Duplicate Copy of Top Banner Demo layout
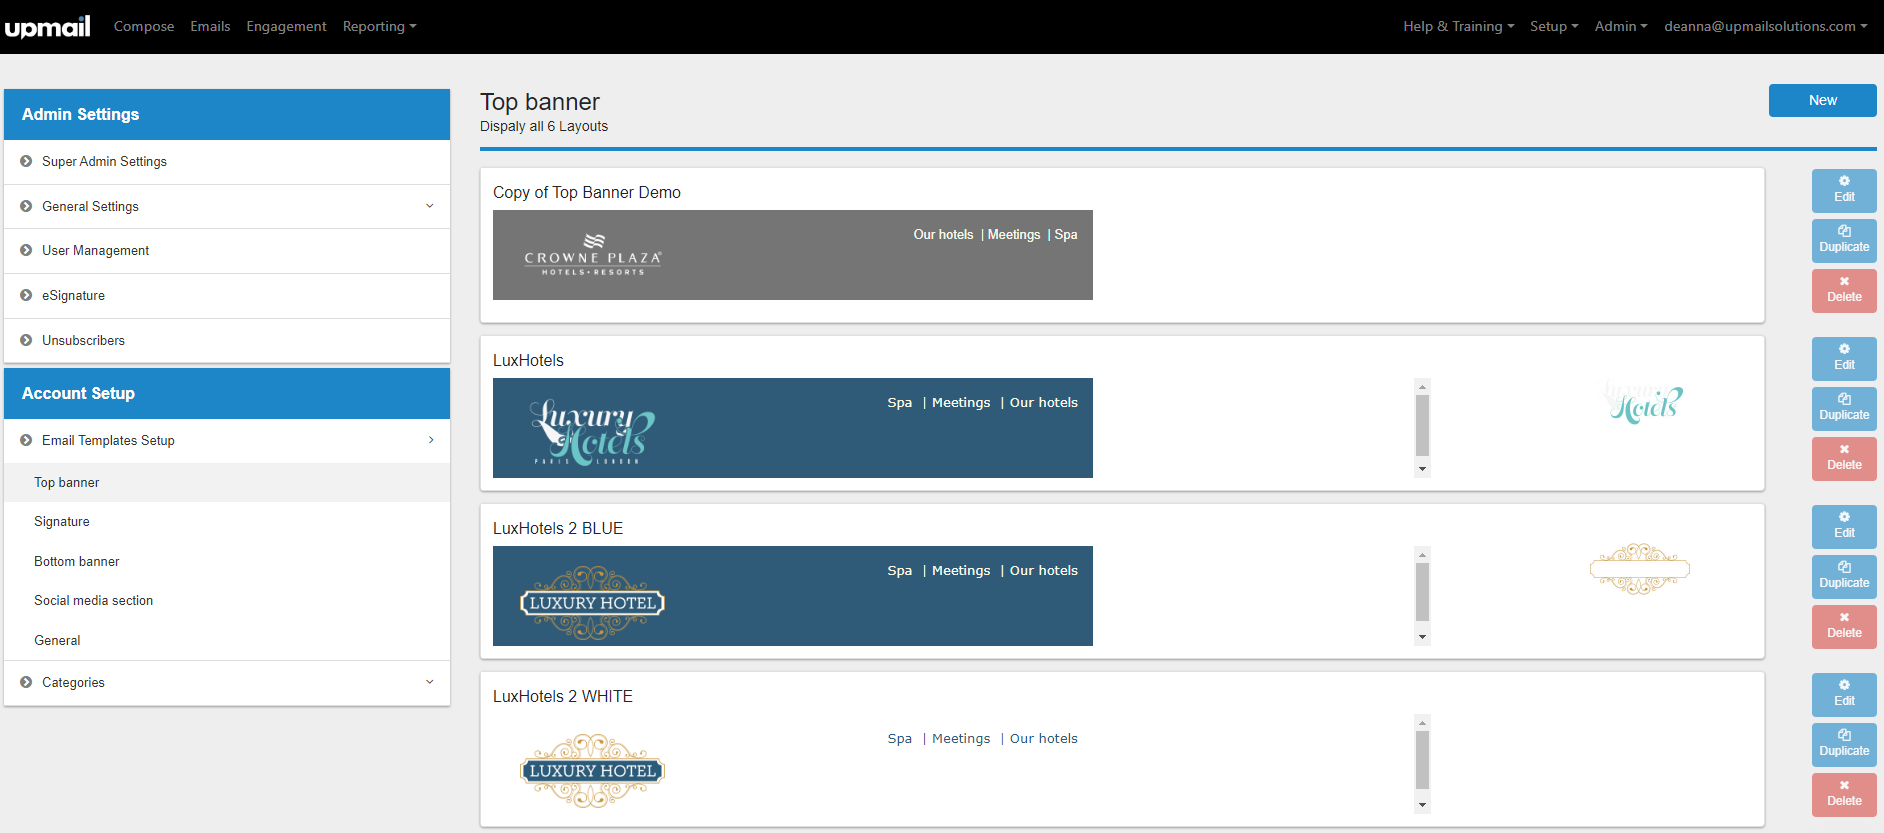The image size is (1884, 833). point(1844,240)
